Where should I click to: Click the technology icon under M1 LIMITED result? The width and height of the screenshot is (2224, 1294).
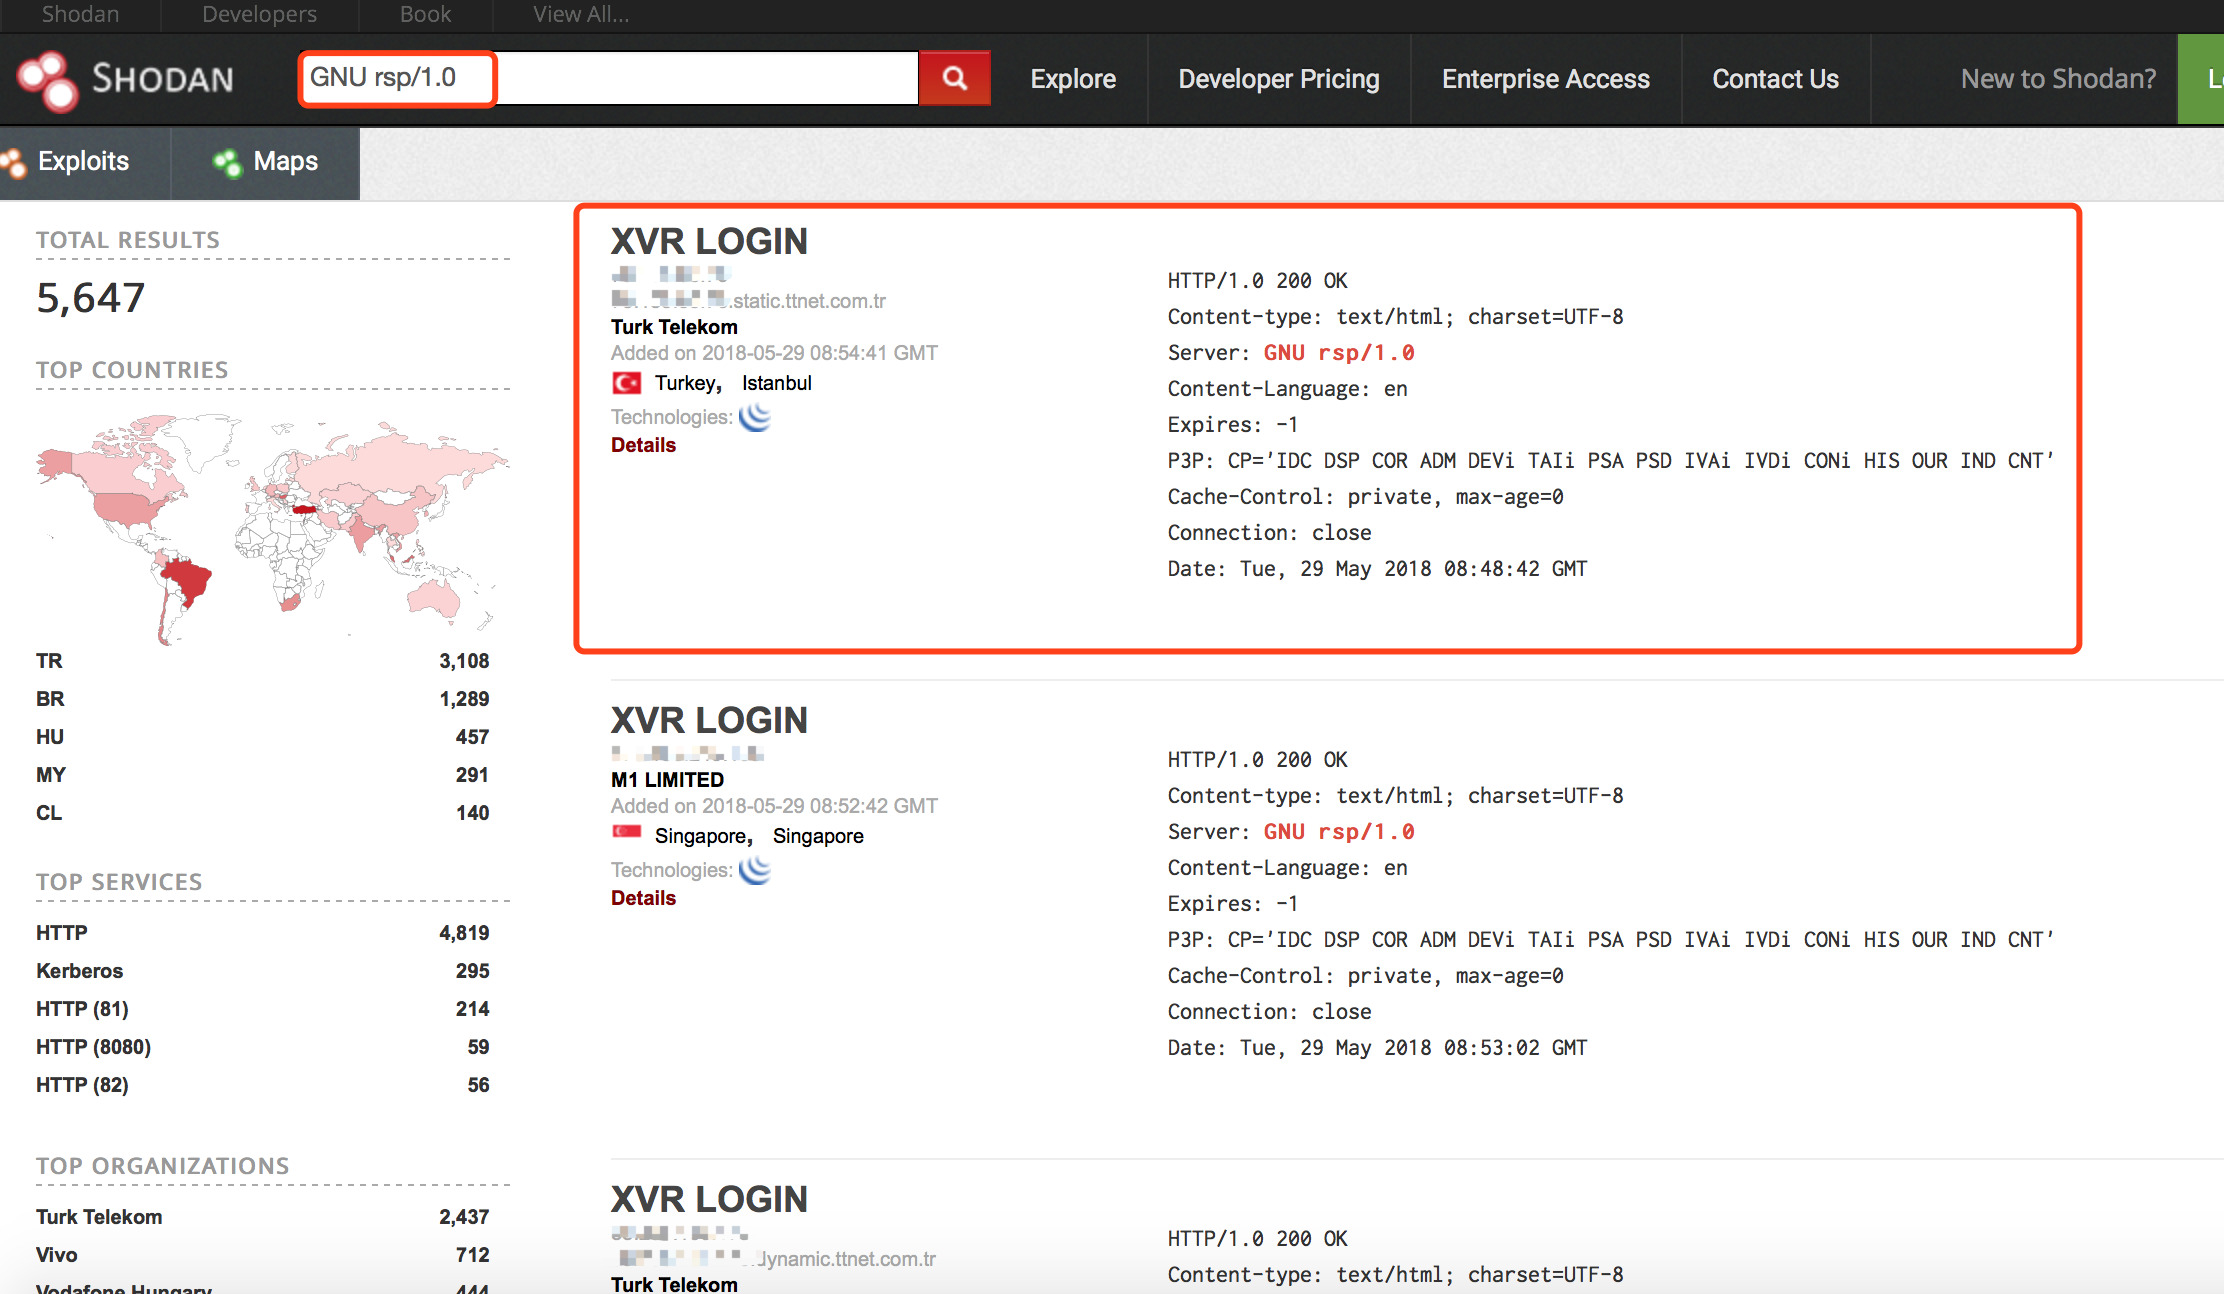[755, 870]
